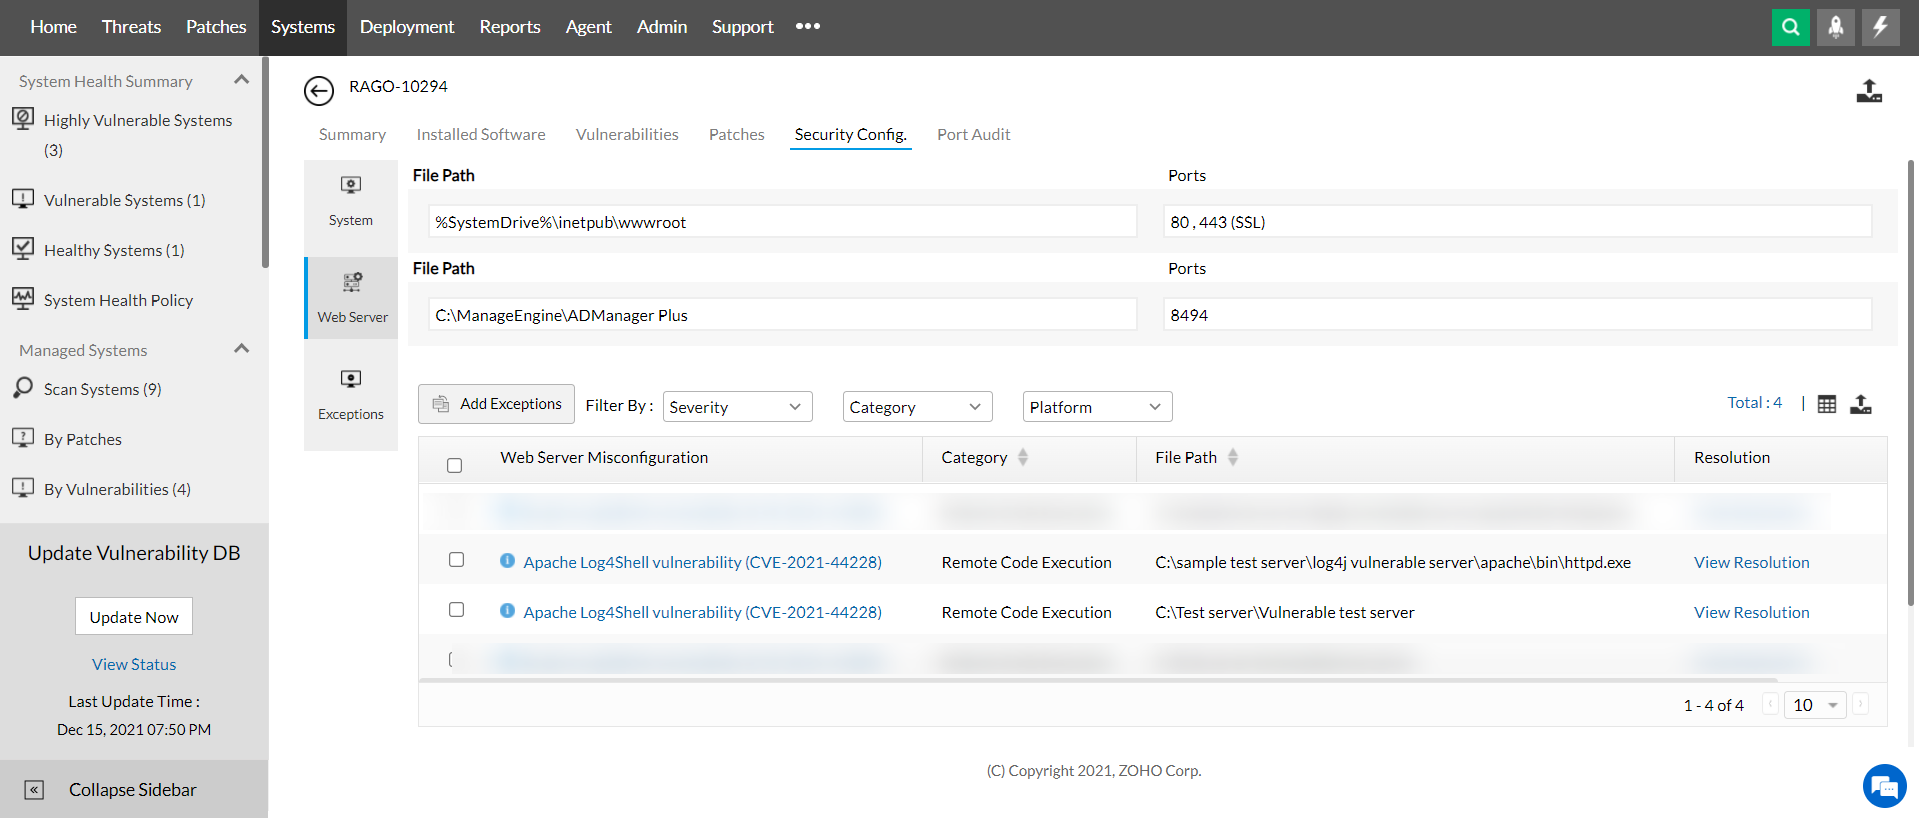This screenshot has height=818, width=1919.
Task: Click the column chooser table icon
Action: pos(1827,404)
